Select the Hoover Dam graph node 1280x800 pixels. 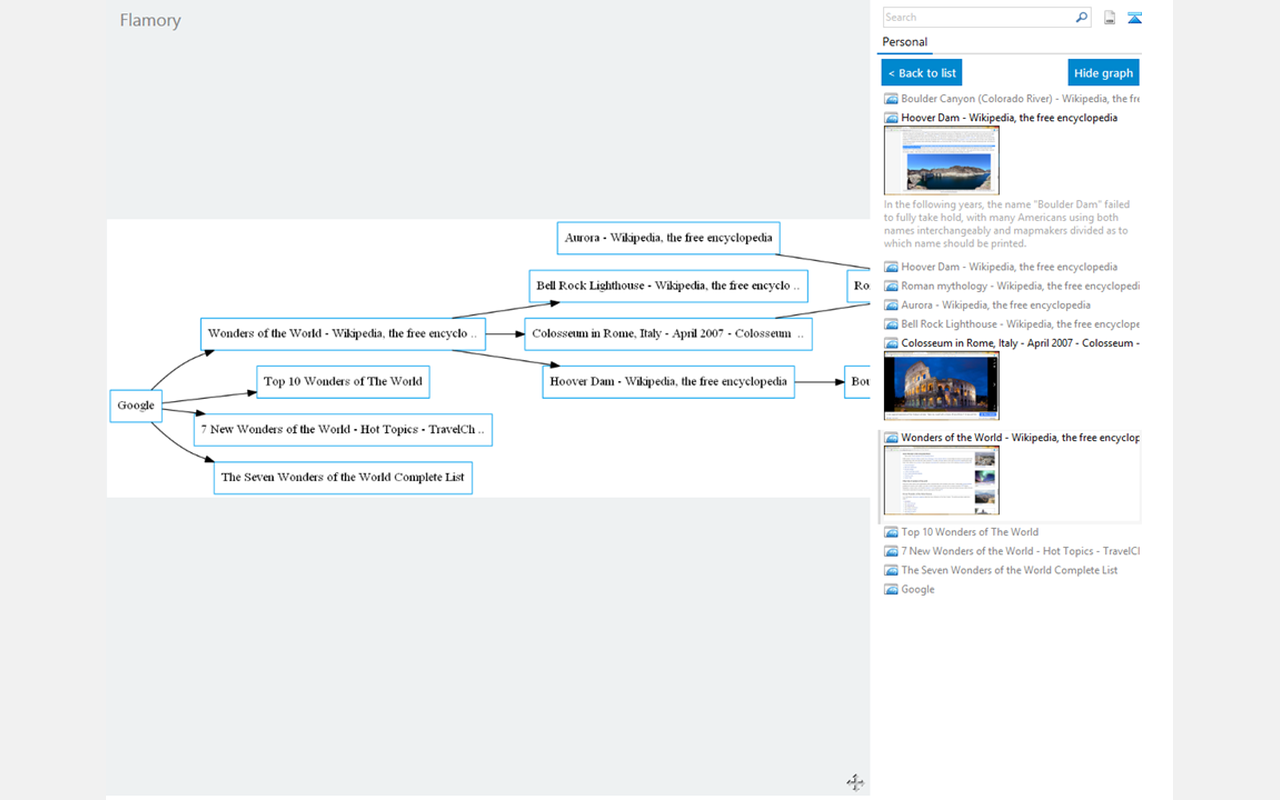668,381
